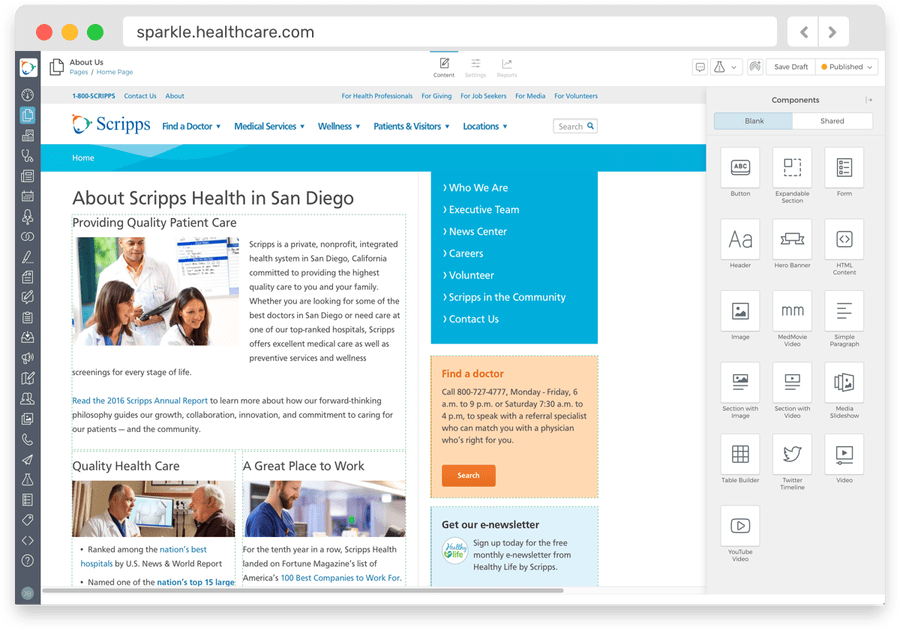The image size is (900, 630).
Task: Expand the Wellness menu
Action: click(x=339, y=126)
